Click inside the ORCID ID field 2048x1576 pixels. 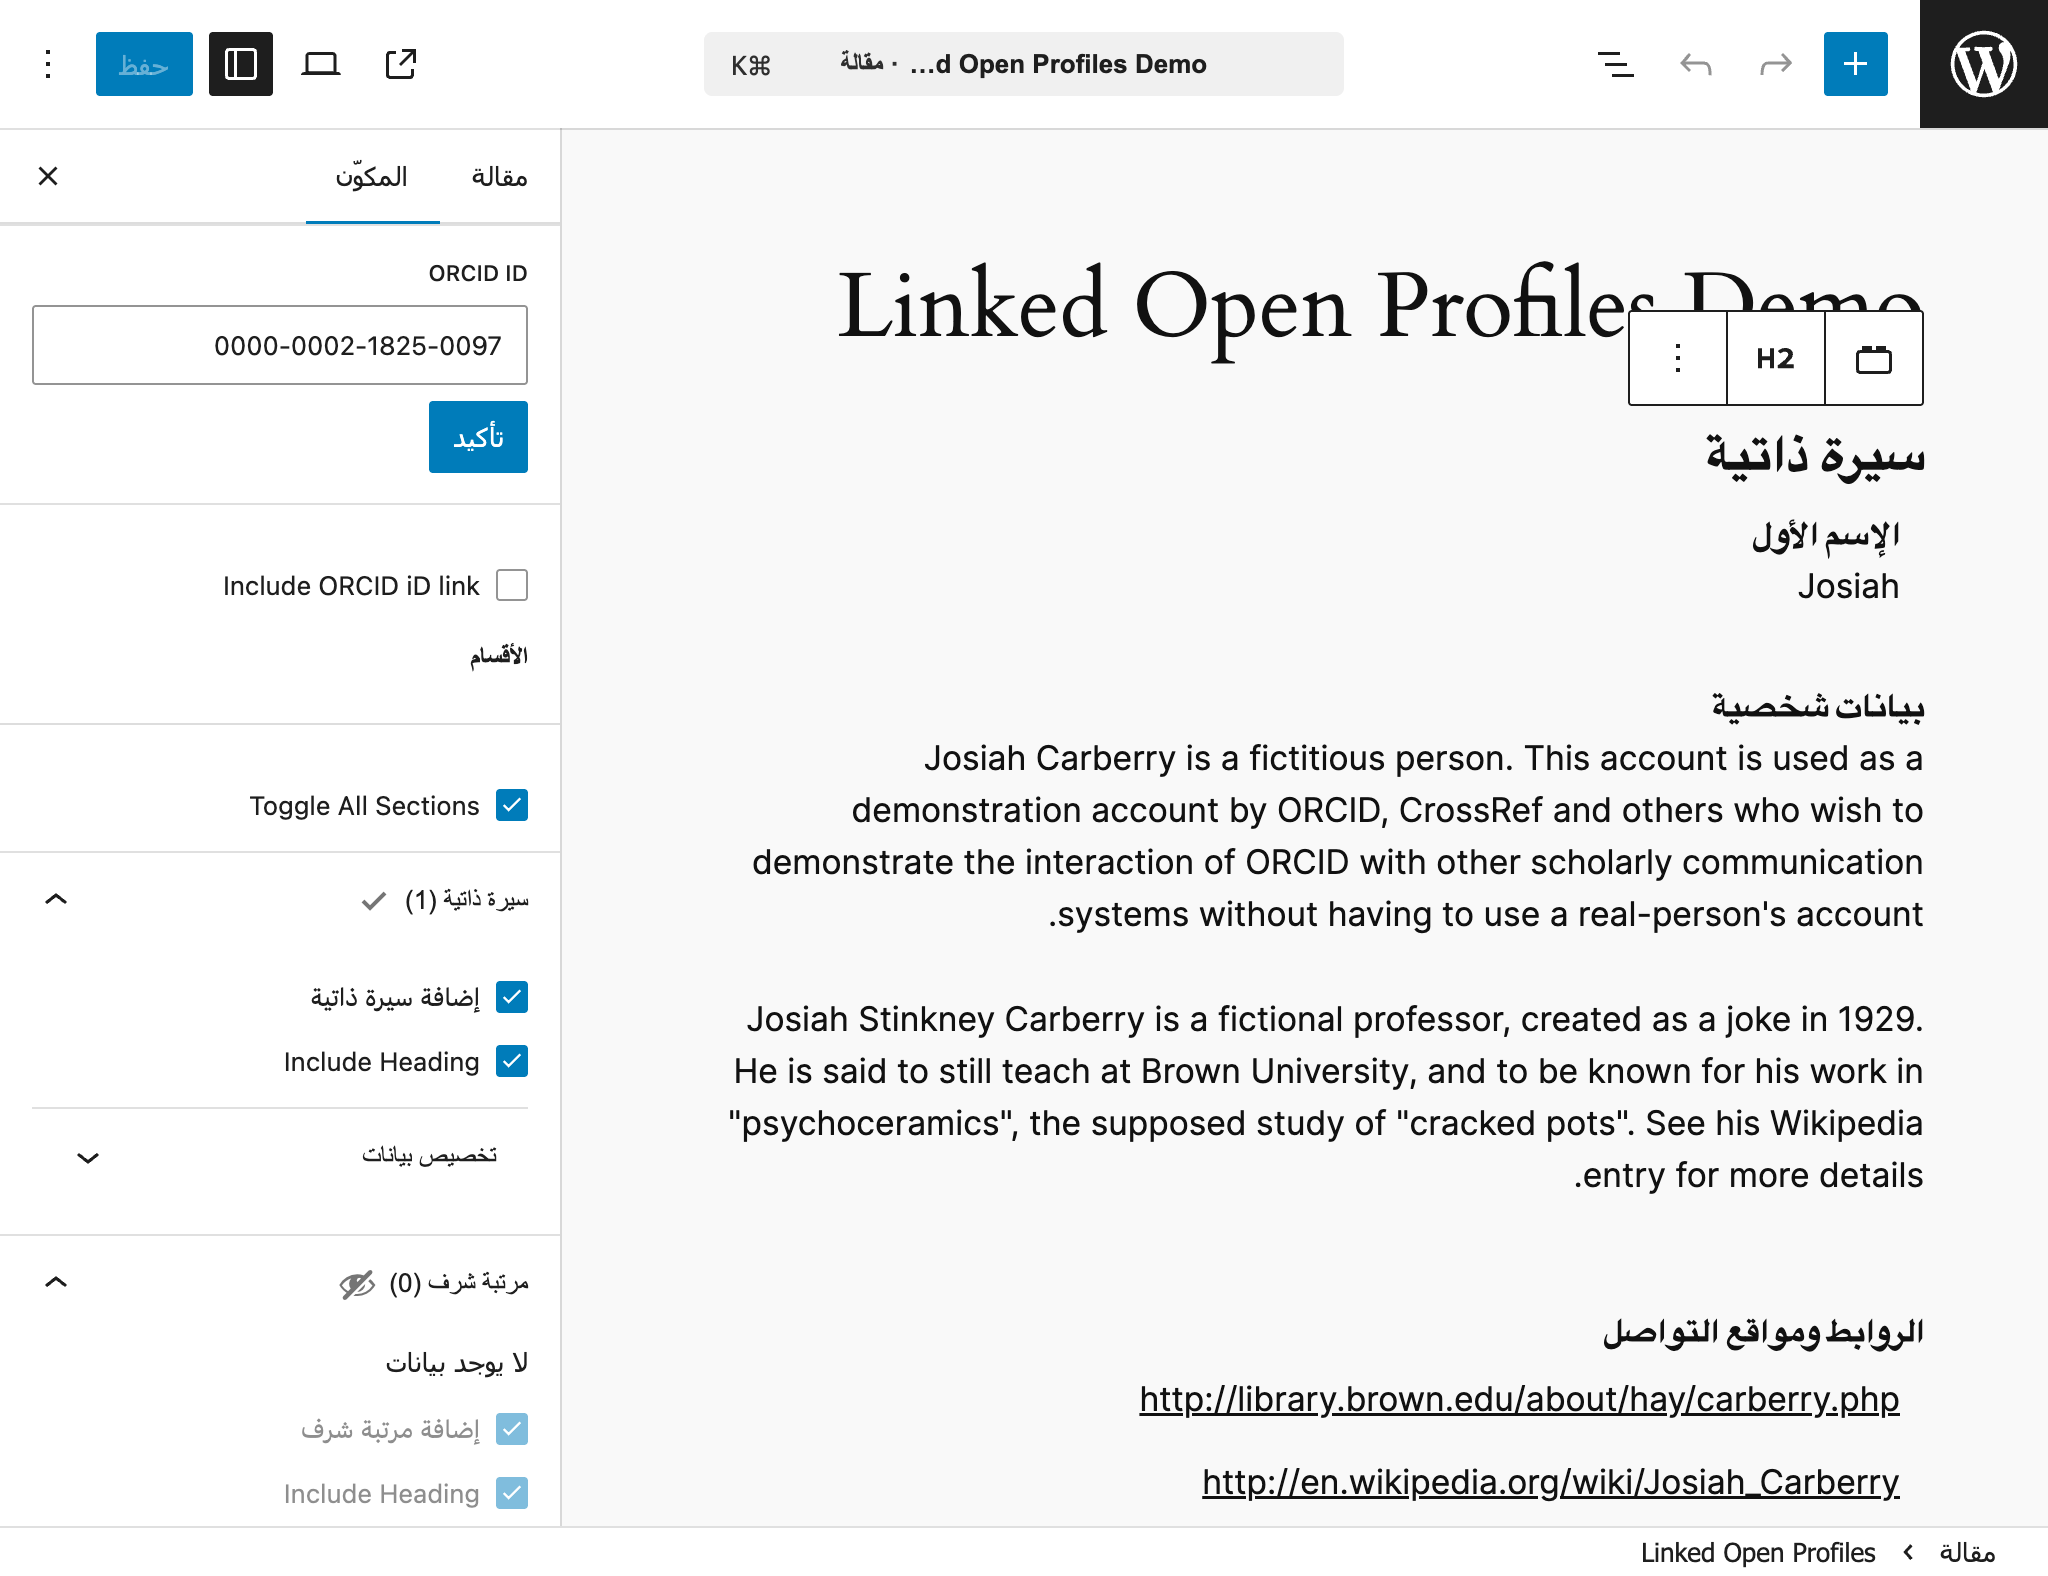pyautogui.click(x=280, y=345)
